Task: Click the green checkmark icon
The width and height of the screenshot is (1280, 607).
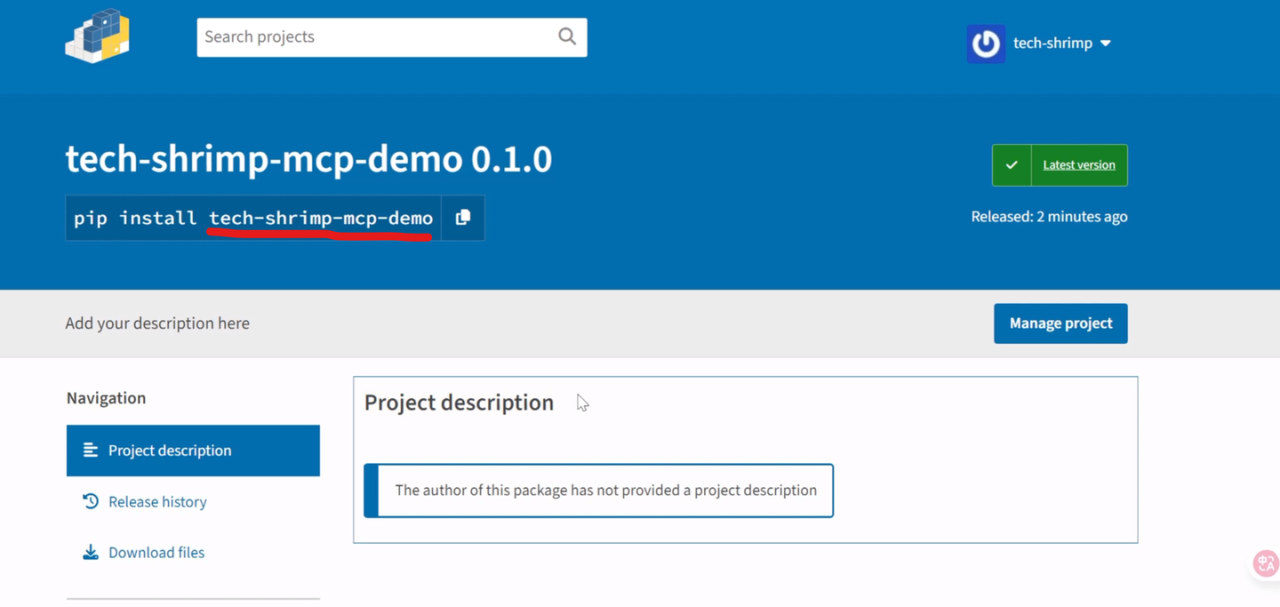Action: point(1011,165)
